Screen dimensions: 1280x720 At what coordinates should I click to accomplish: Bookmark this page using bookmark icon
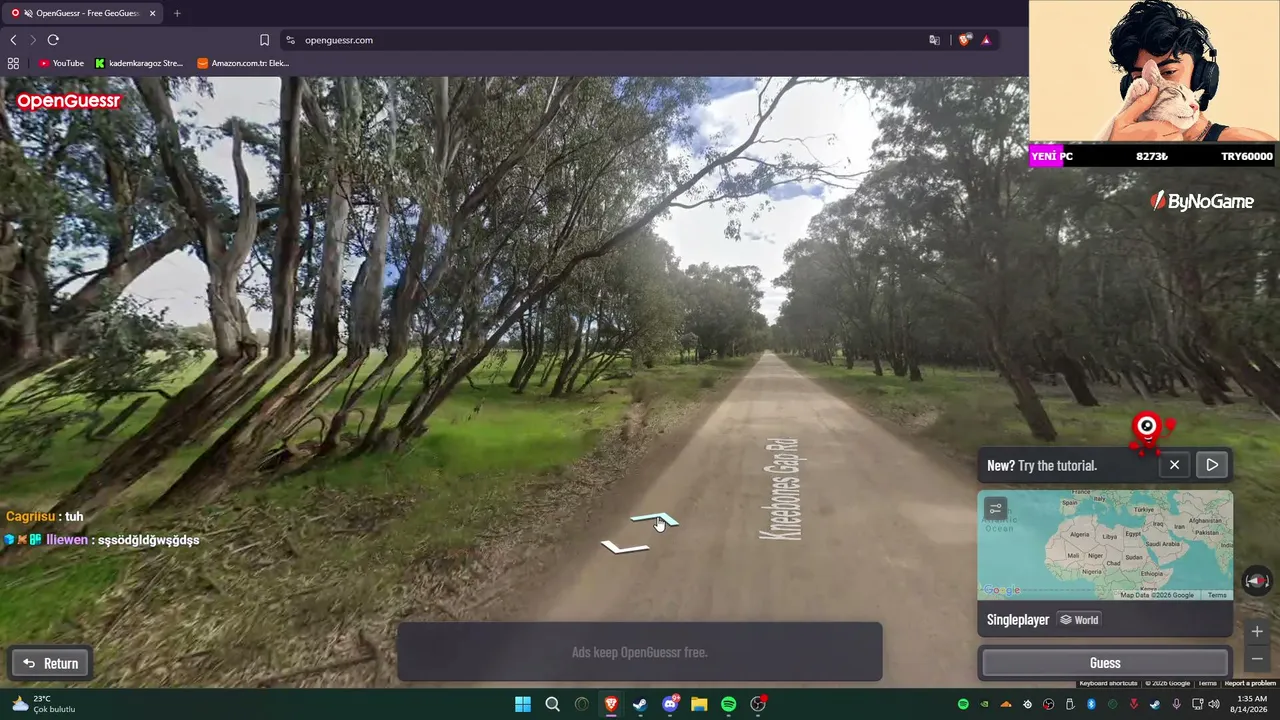click(x=264, y=40)
